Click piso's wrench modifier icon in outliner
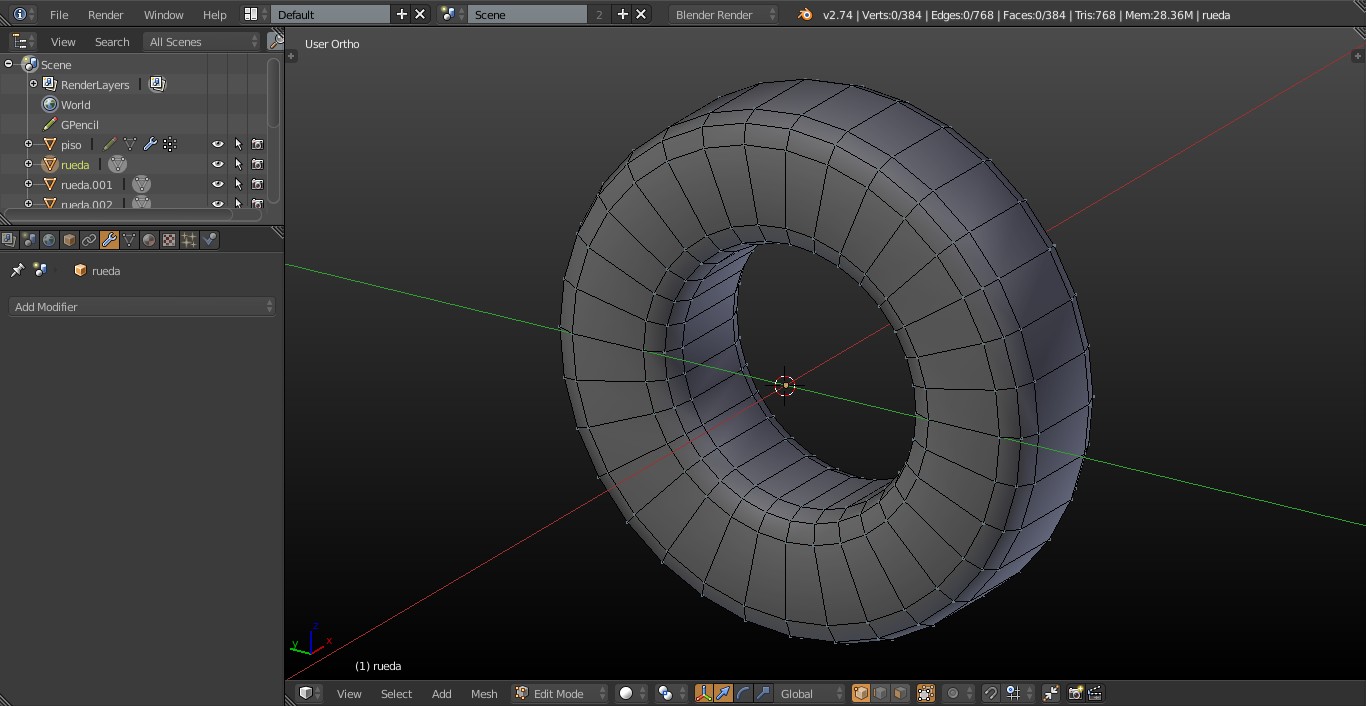This screenshot has width=1366, height=706. (150, 144)
